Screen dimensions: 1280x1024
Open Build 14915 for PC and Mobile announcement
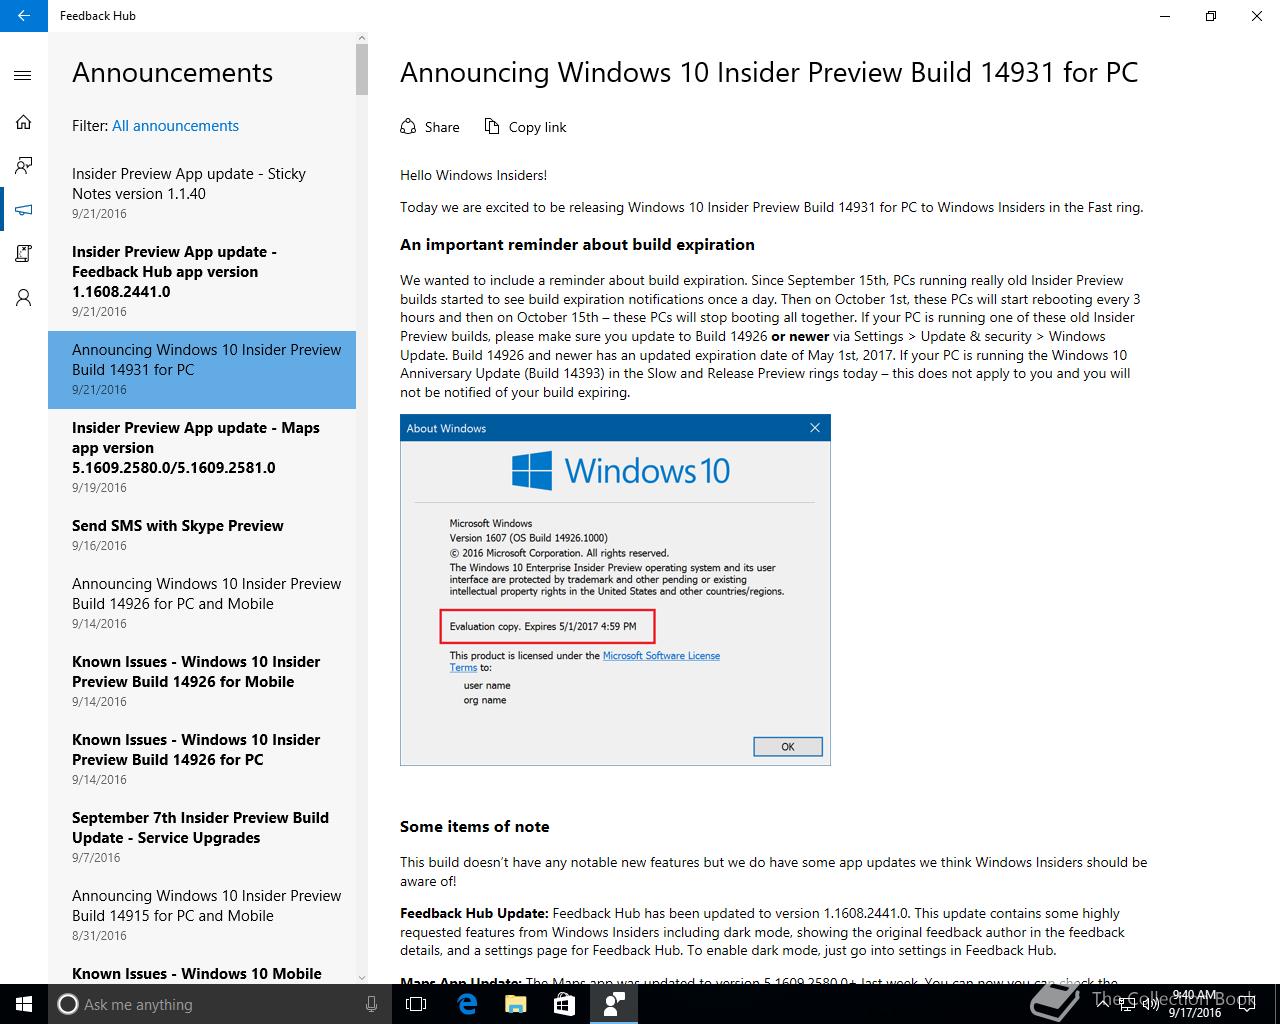[202, 915]
